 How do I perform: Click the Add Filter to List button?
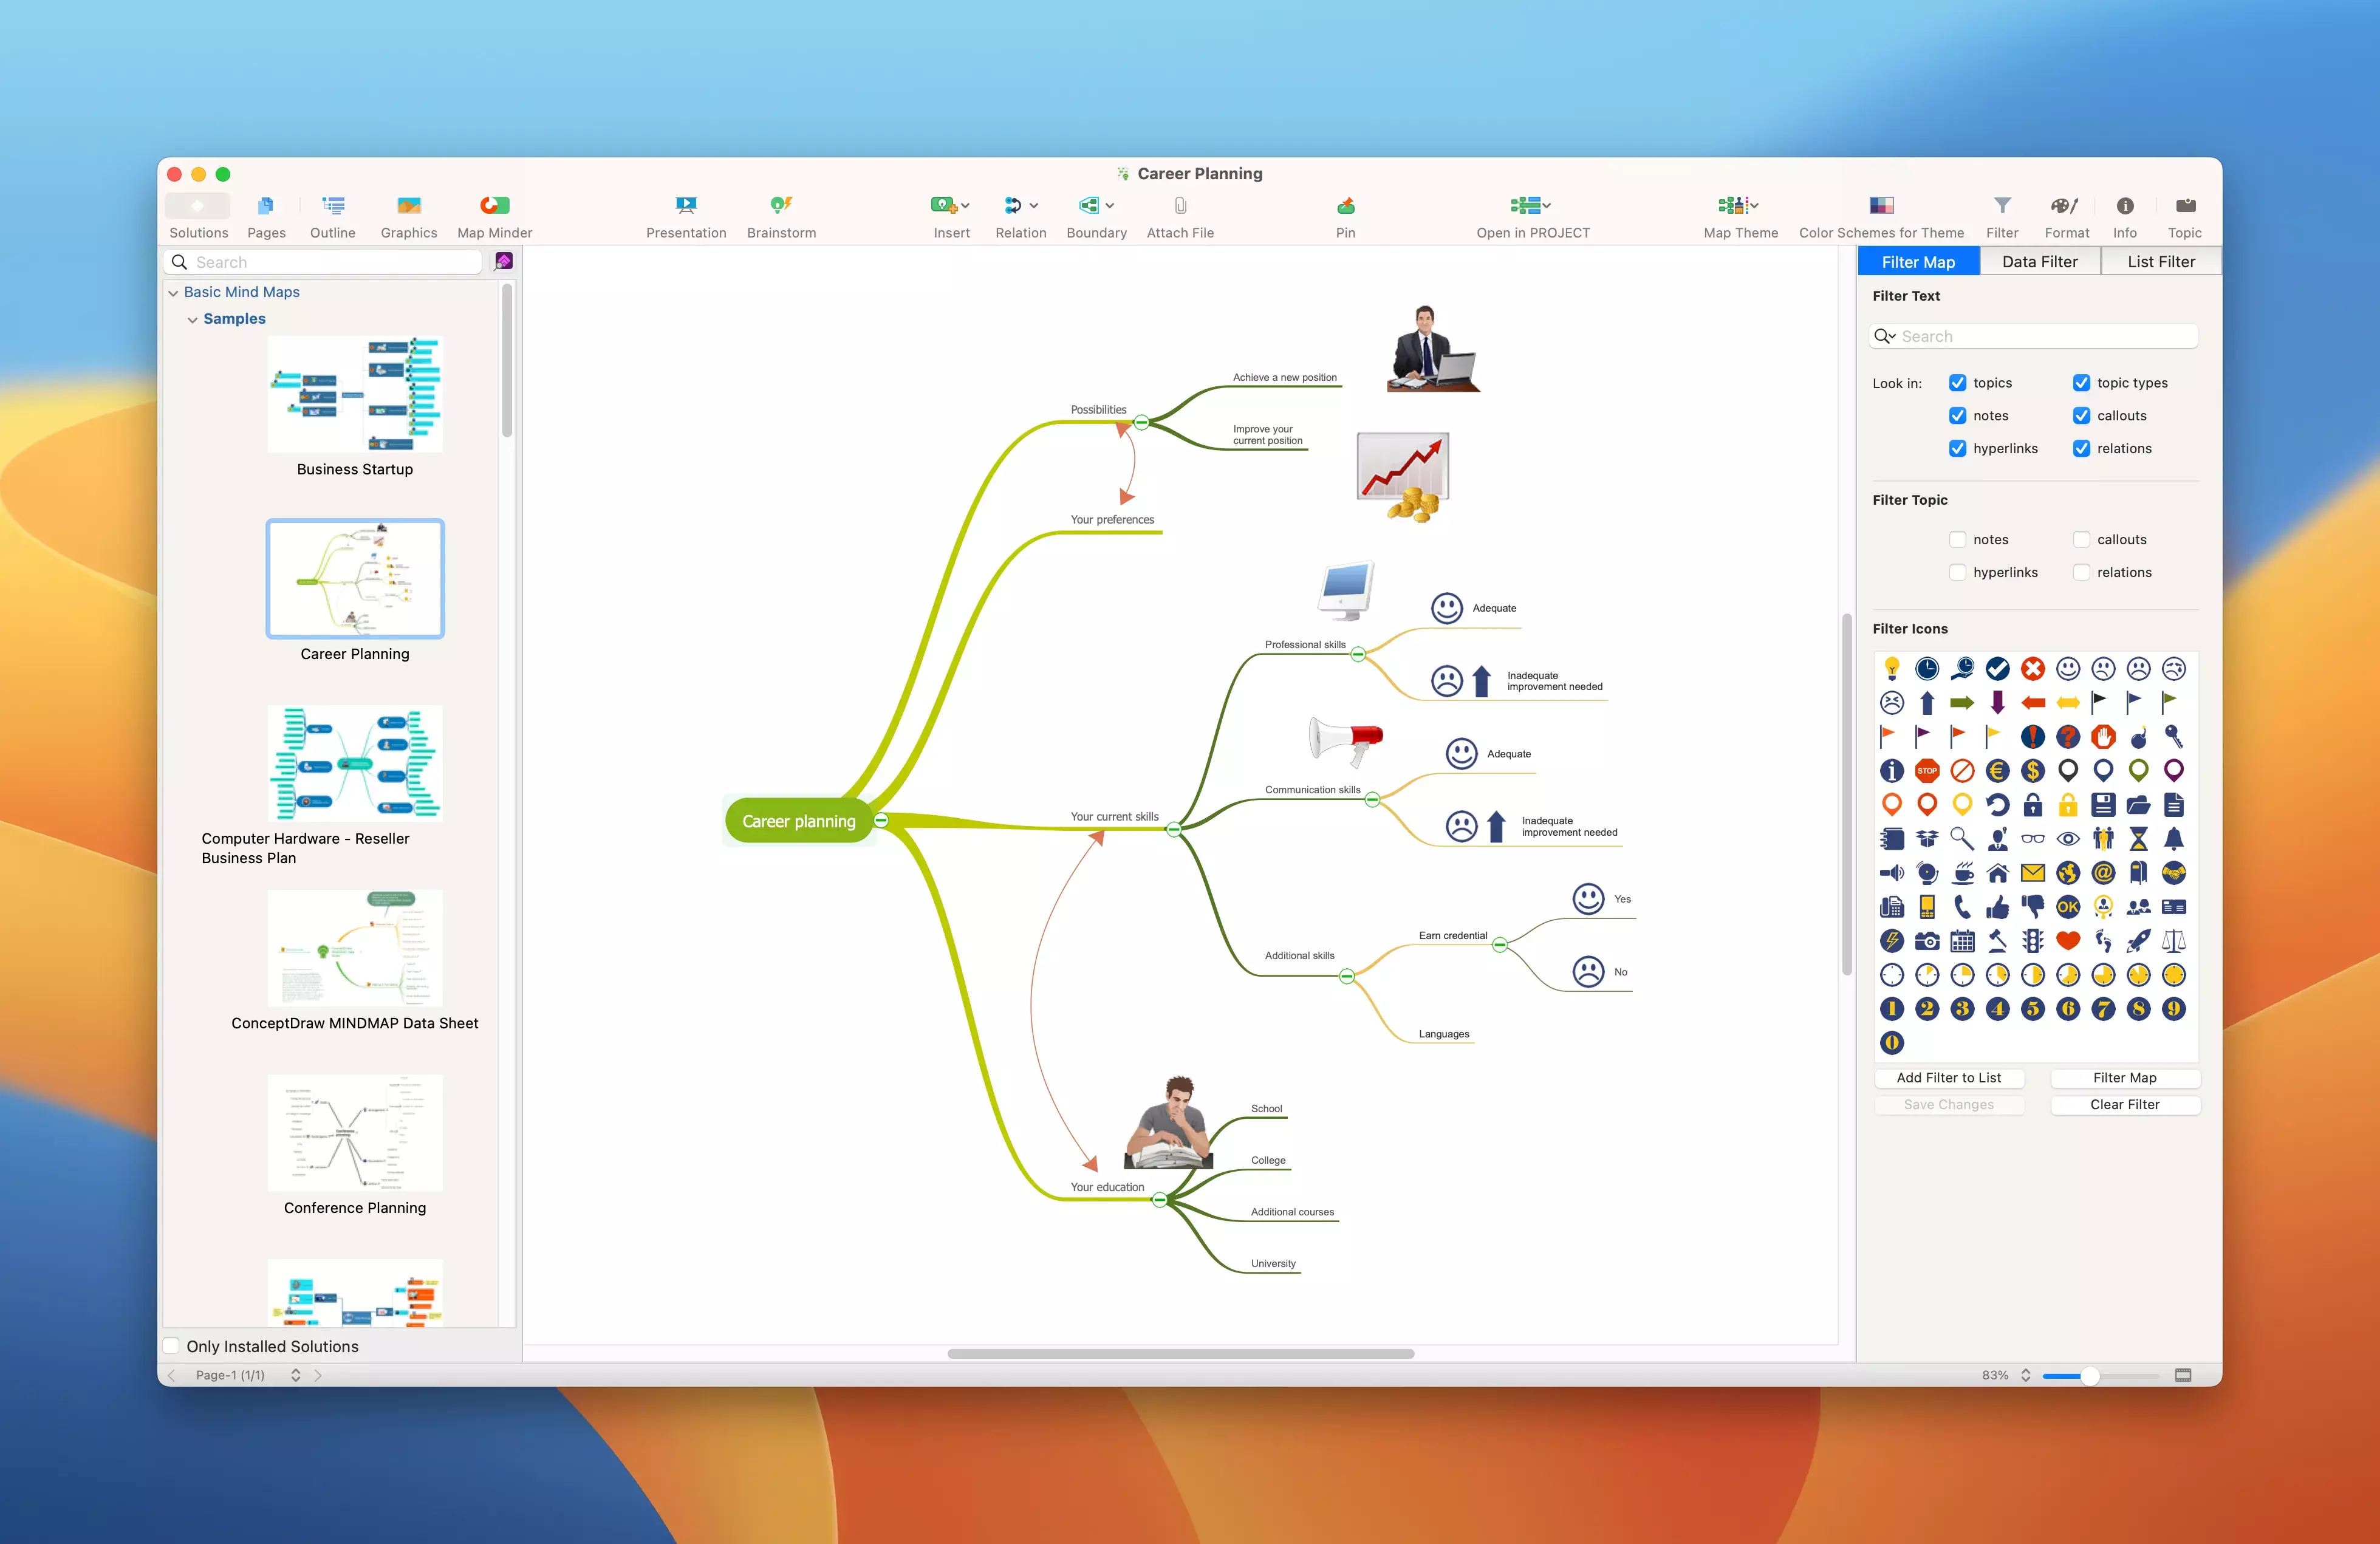pos(1948,1078)
